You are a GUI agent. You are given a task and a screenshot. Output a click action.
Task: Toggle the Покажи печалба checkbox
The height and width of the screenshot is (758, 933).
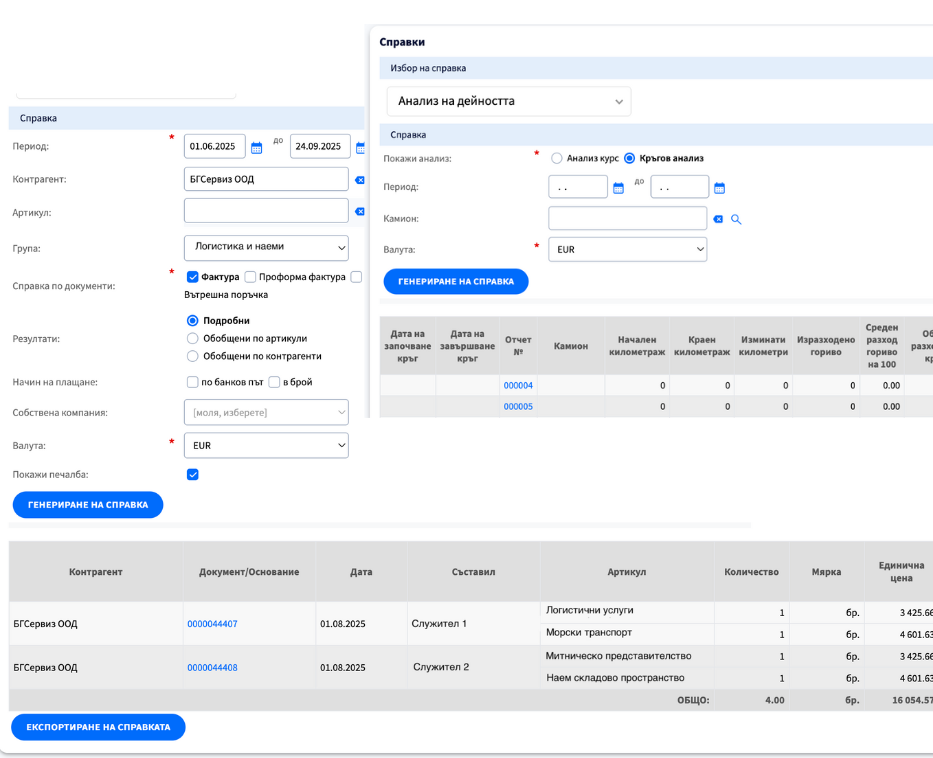pos(193,474)
